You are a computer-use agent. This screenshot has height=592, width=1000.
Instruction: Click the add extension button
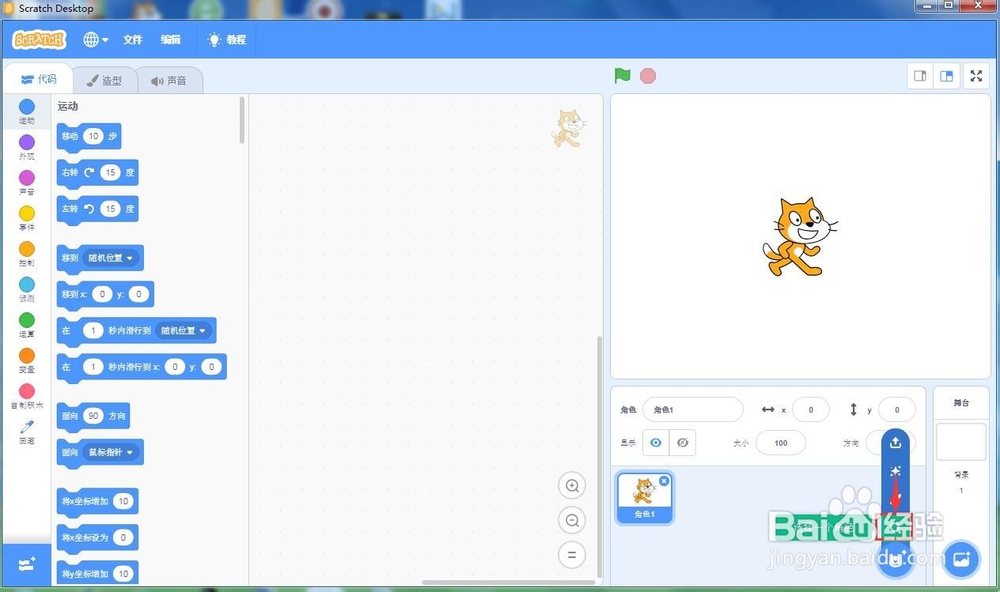pyautogui.click(x=27, y=565)
